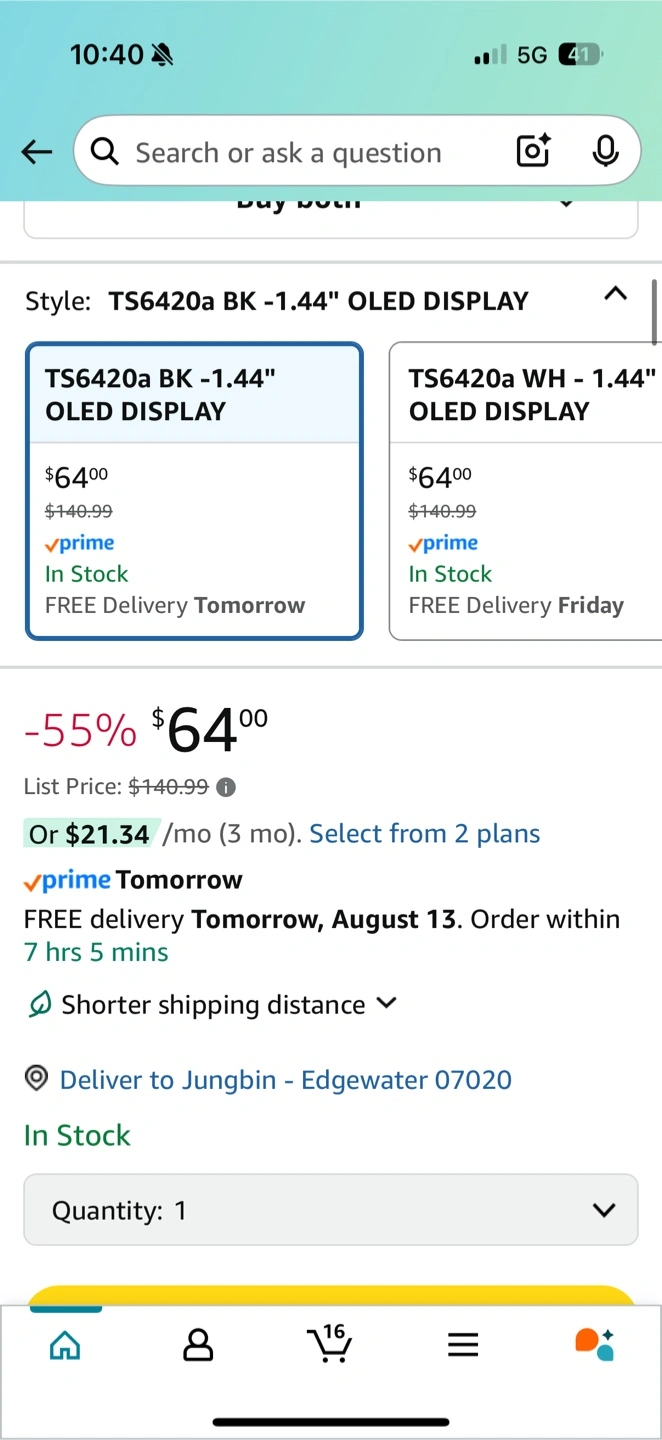The height and width of the screenshot is (1440, 662).
Task: Open the Rufus AI assistant icon
Action: (595, 1344)
